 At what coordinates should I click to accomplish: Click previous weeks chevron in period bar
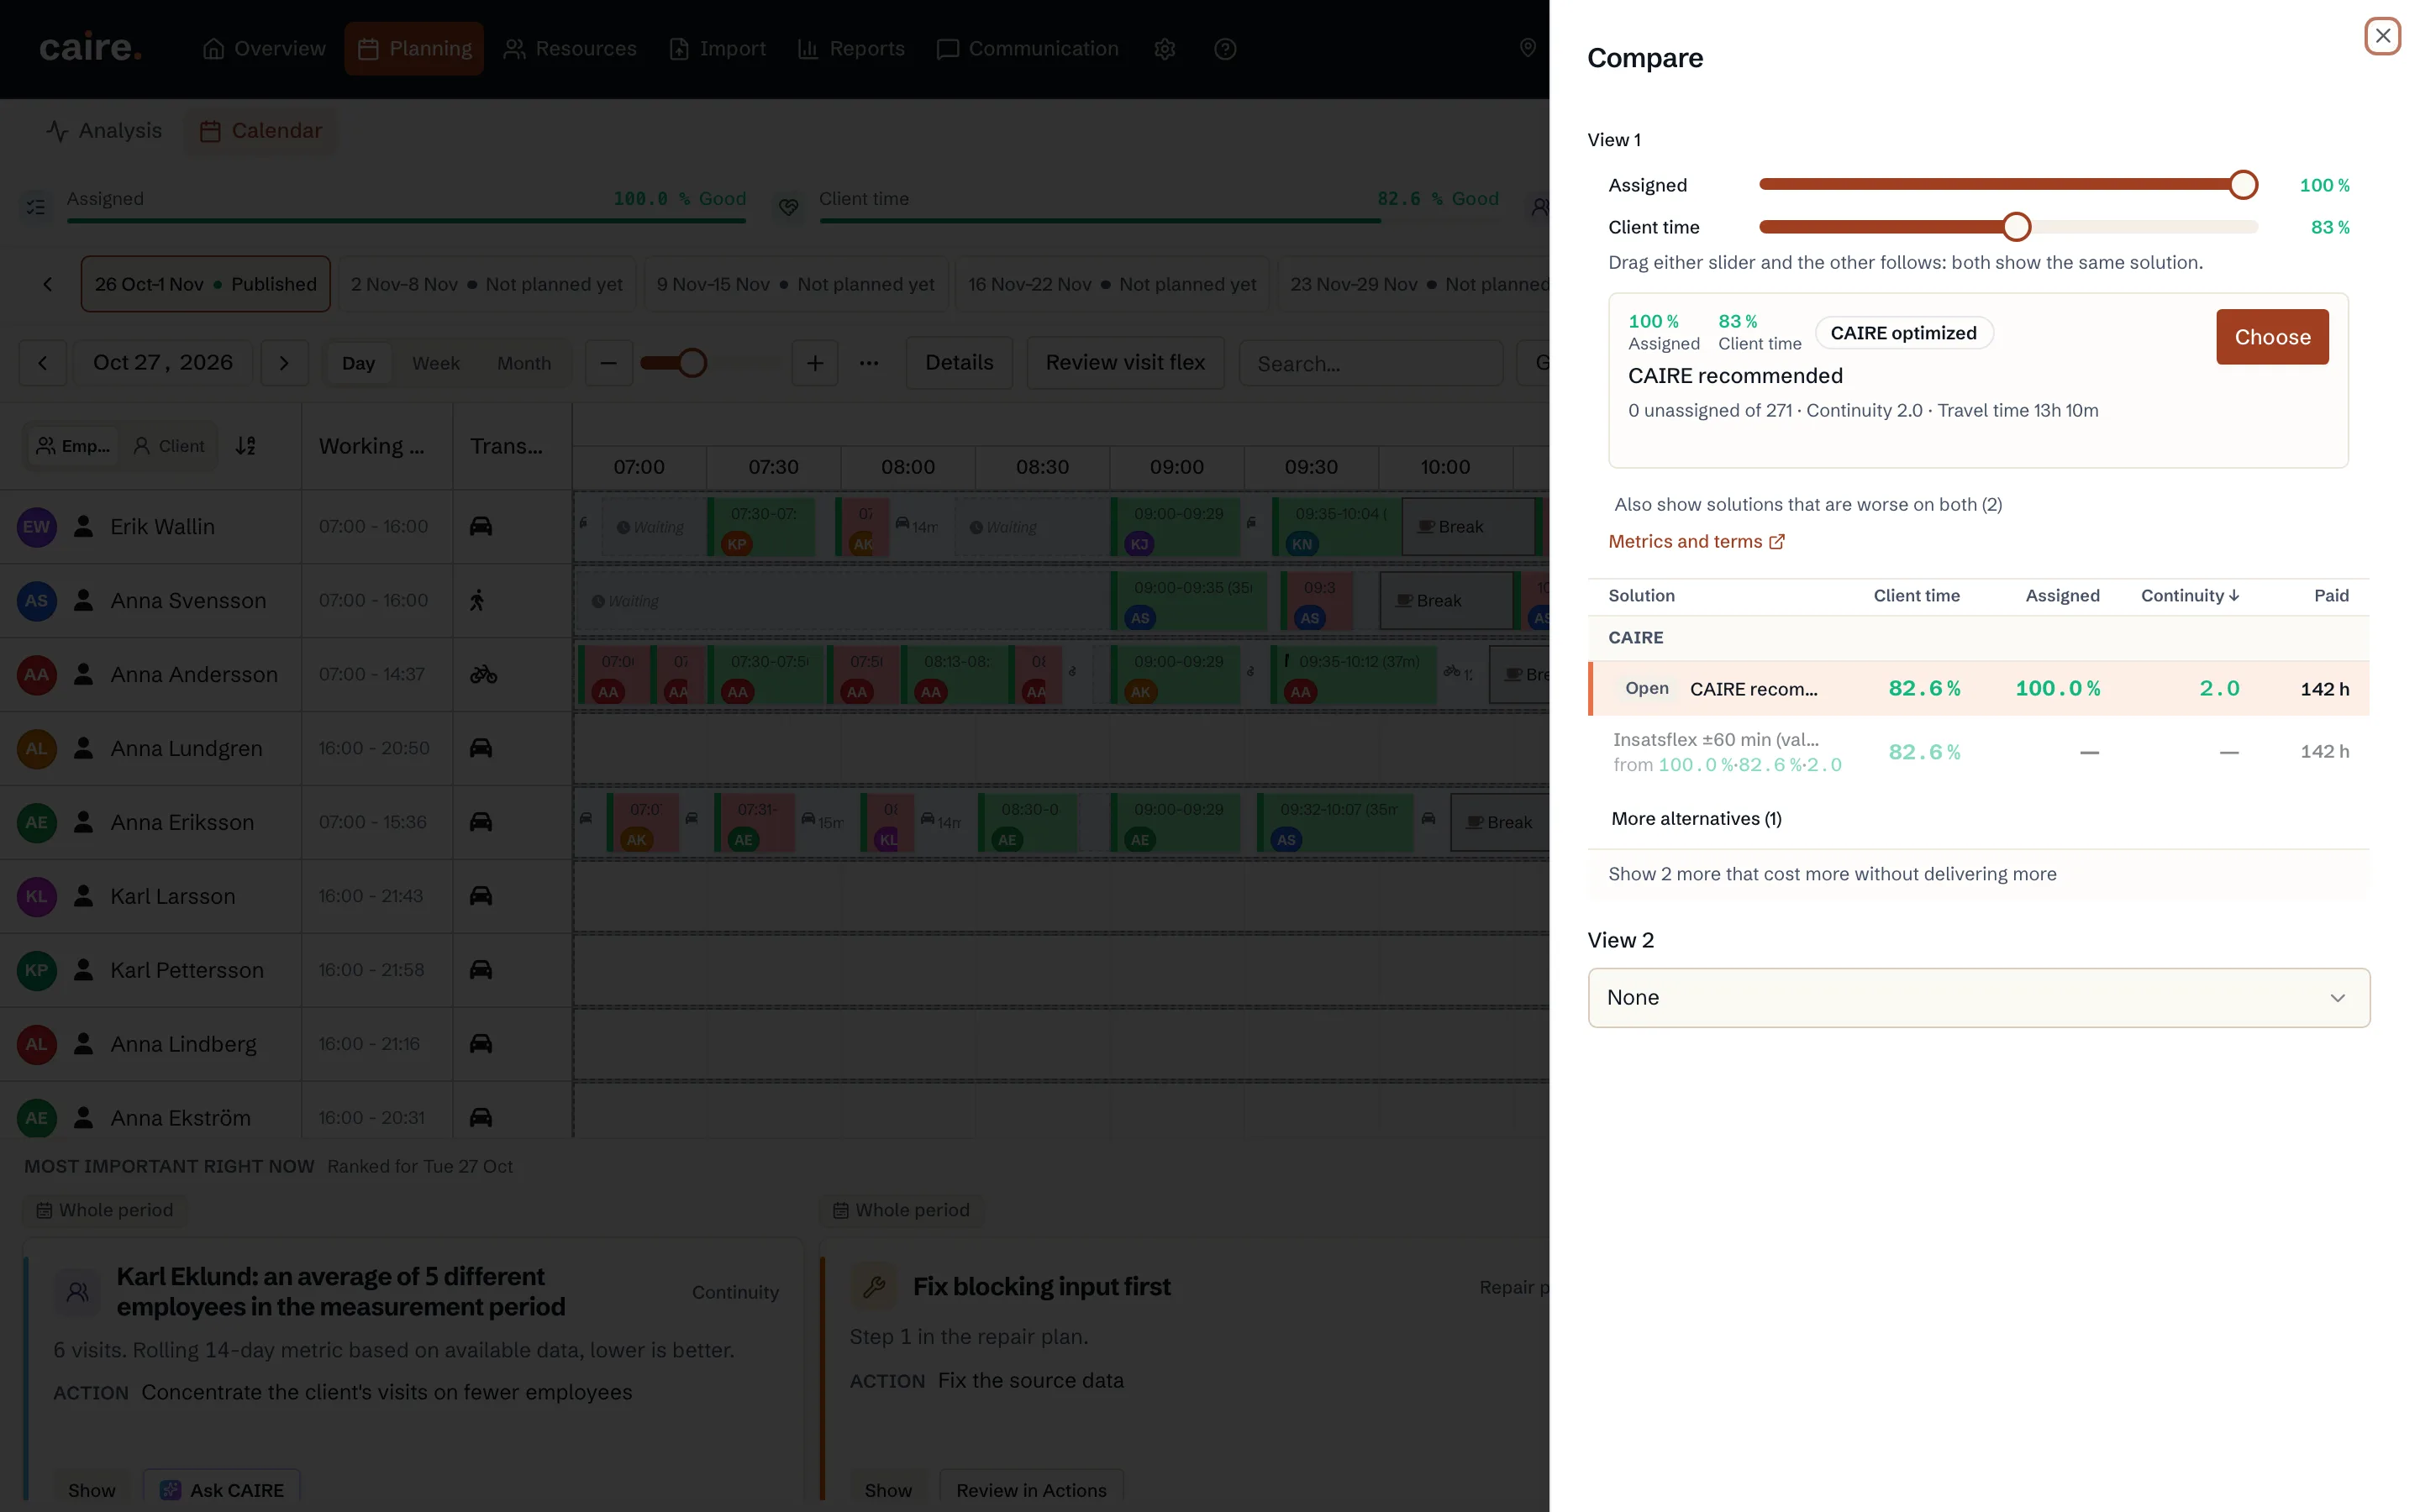tap(47, 284)
